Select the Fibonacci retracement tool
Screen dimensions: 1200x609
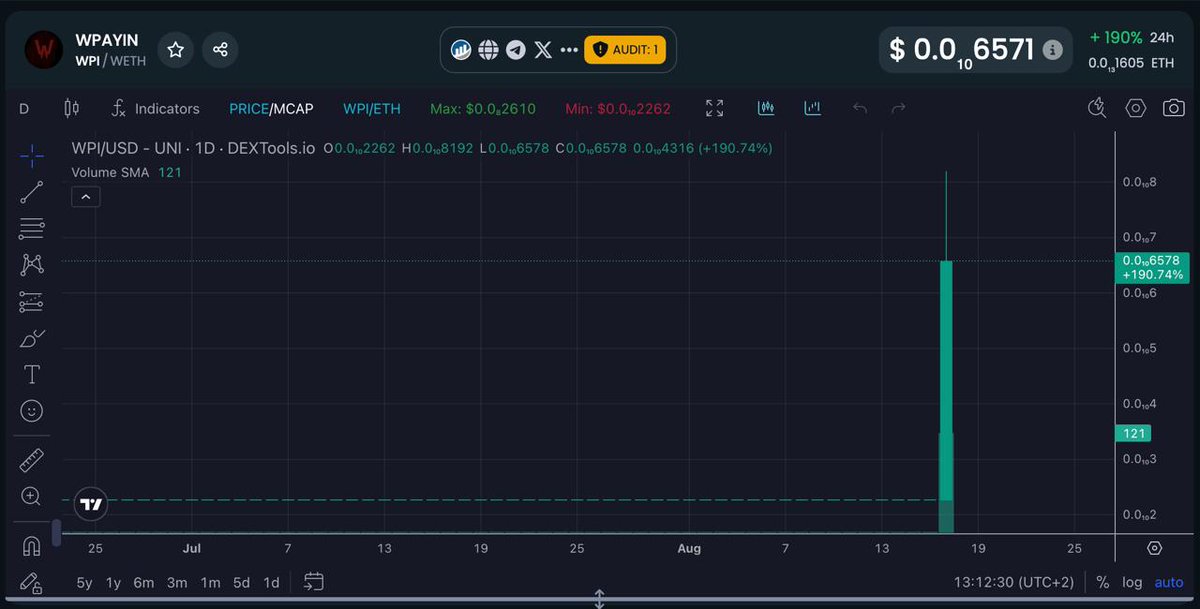pos(31,229)
